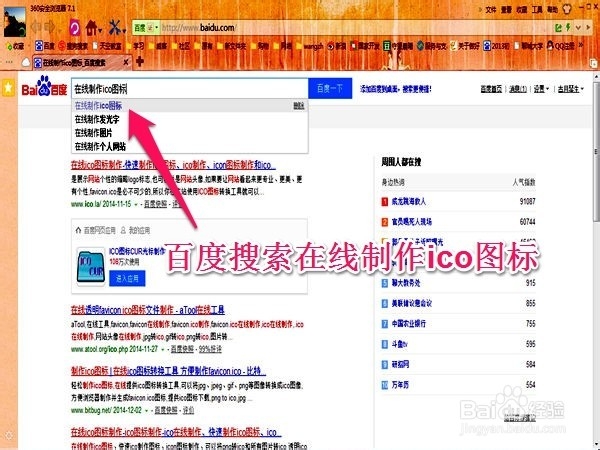Click the 添加百度到桌面 link

point(396,89)
